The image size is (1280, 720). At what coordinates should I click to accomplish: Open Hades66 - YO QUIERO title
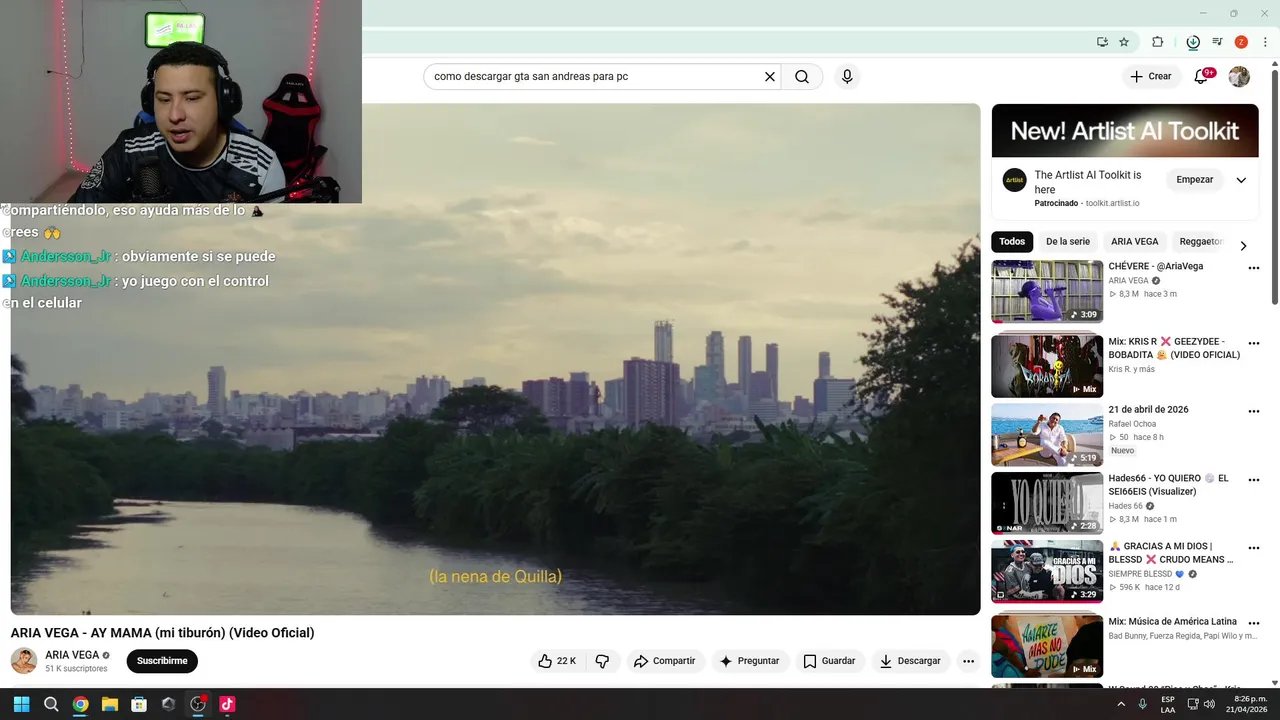(1168, 485)
